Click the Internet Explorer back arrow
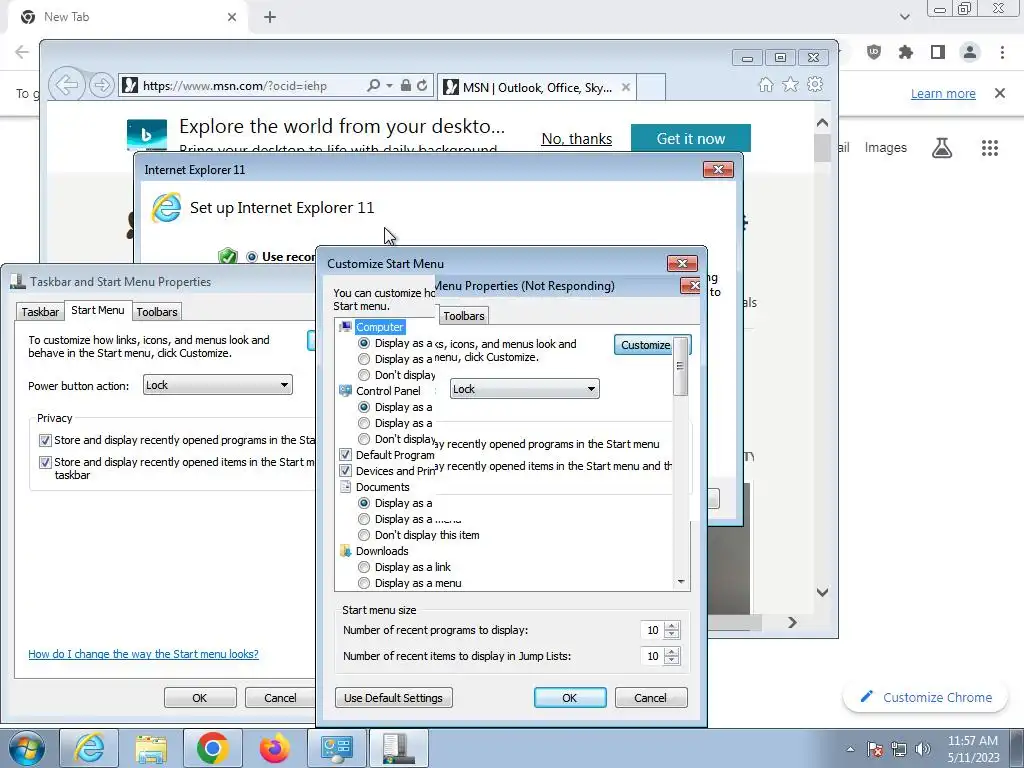This screenshot has width=1024, height=768. point(67,84)
